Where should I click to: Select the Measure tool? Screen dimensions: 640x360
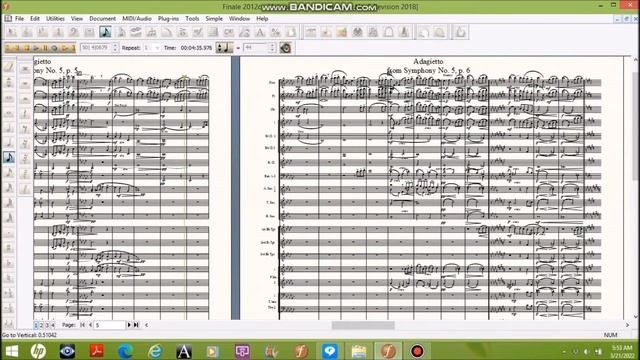[89, 32]
